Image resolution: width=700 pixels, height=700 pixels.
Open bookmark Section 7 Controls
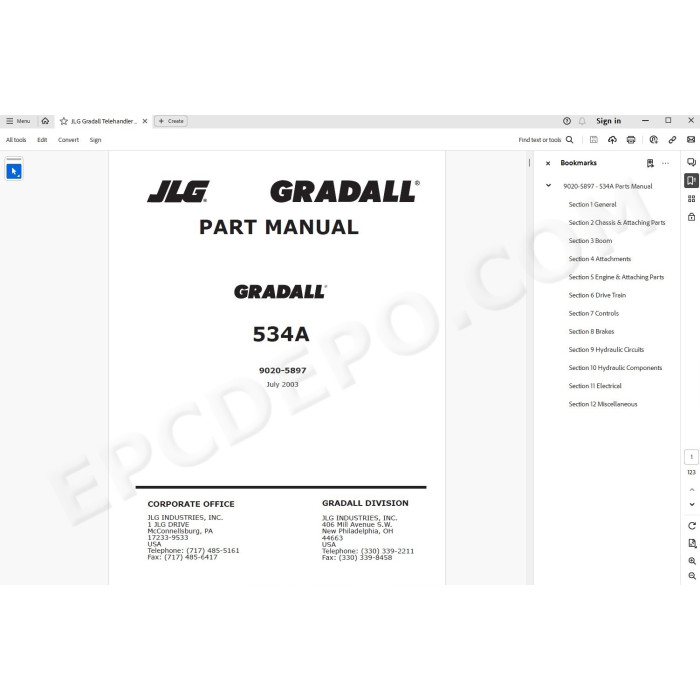[594, 313]
